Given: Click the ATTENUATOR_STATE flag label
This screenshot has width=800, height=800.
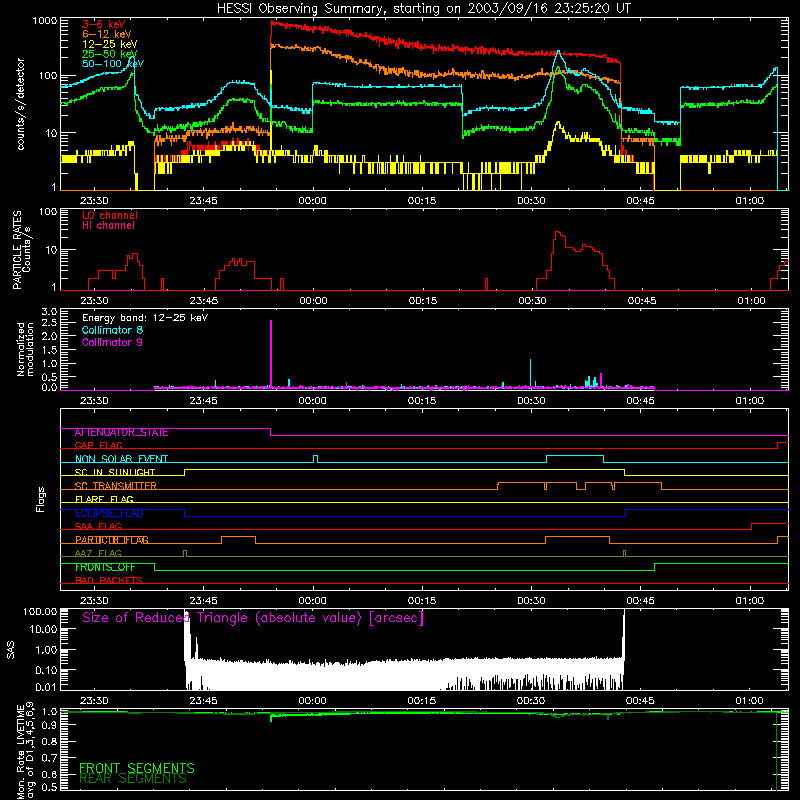Looking at the screenshot, I should [121, 433].
